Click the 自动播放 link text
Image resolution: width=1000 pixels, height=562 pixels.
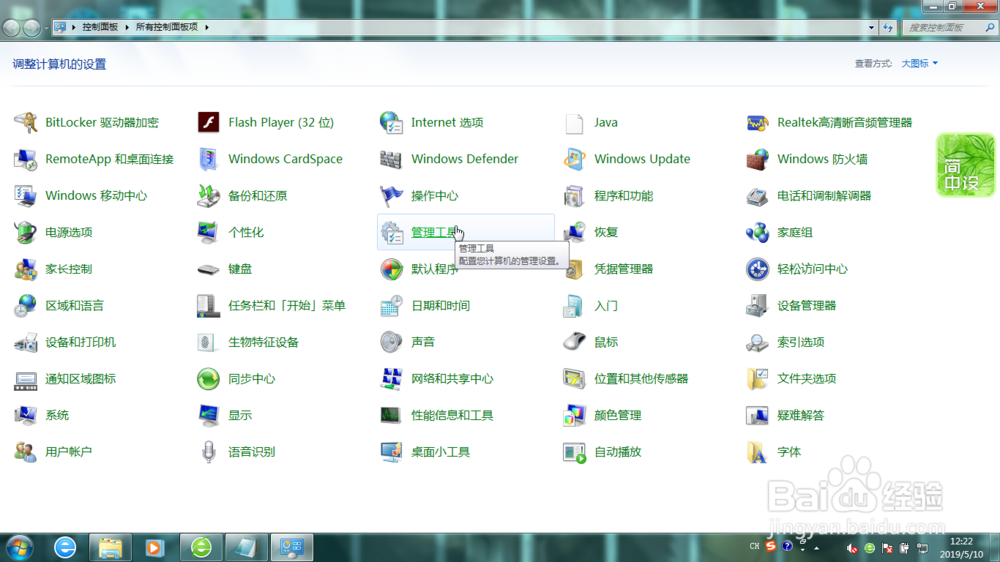pos(617,452)
